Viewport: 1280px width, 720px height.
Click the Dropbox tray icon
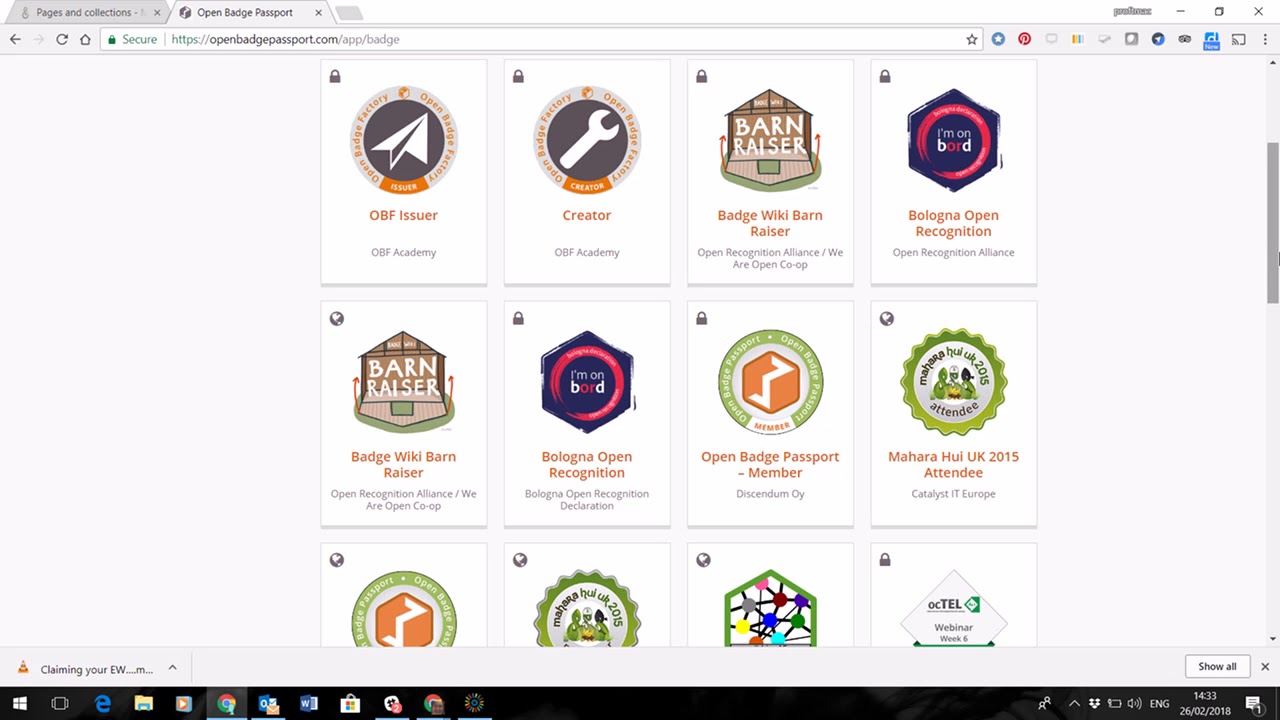(x=1095, y=704)
